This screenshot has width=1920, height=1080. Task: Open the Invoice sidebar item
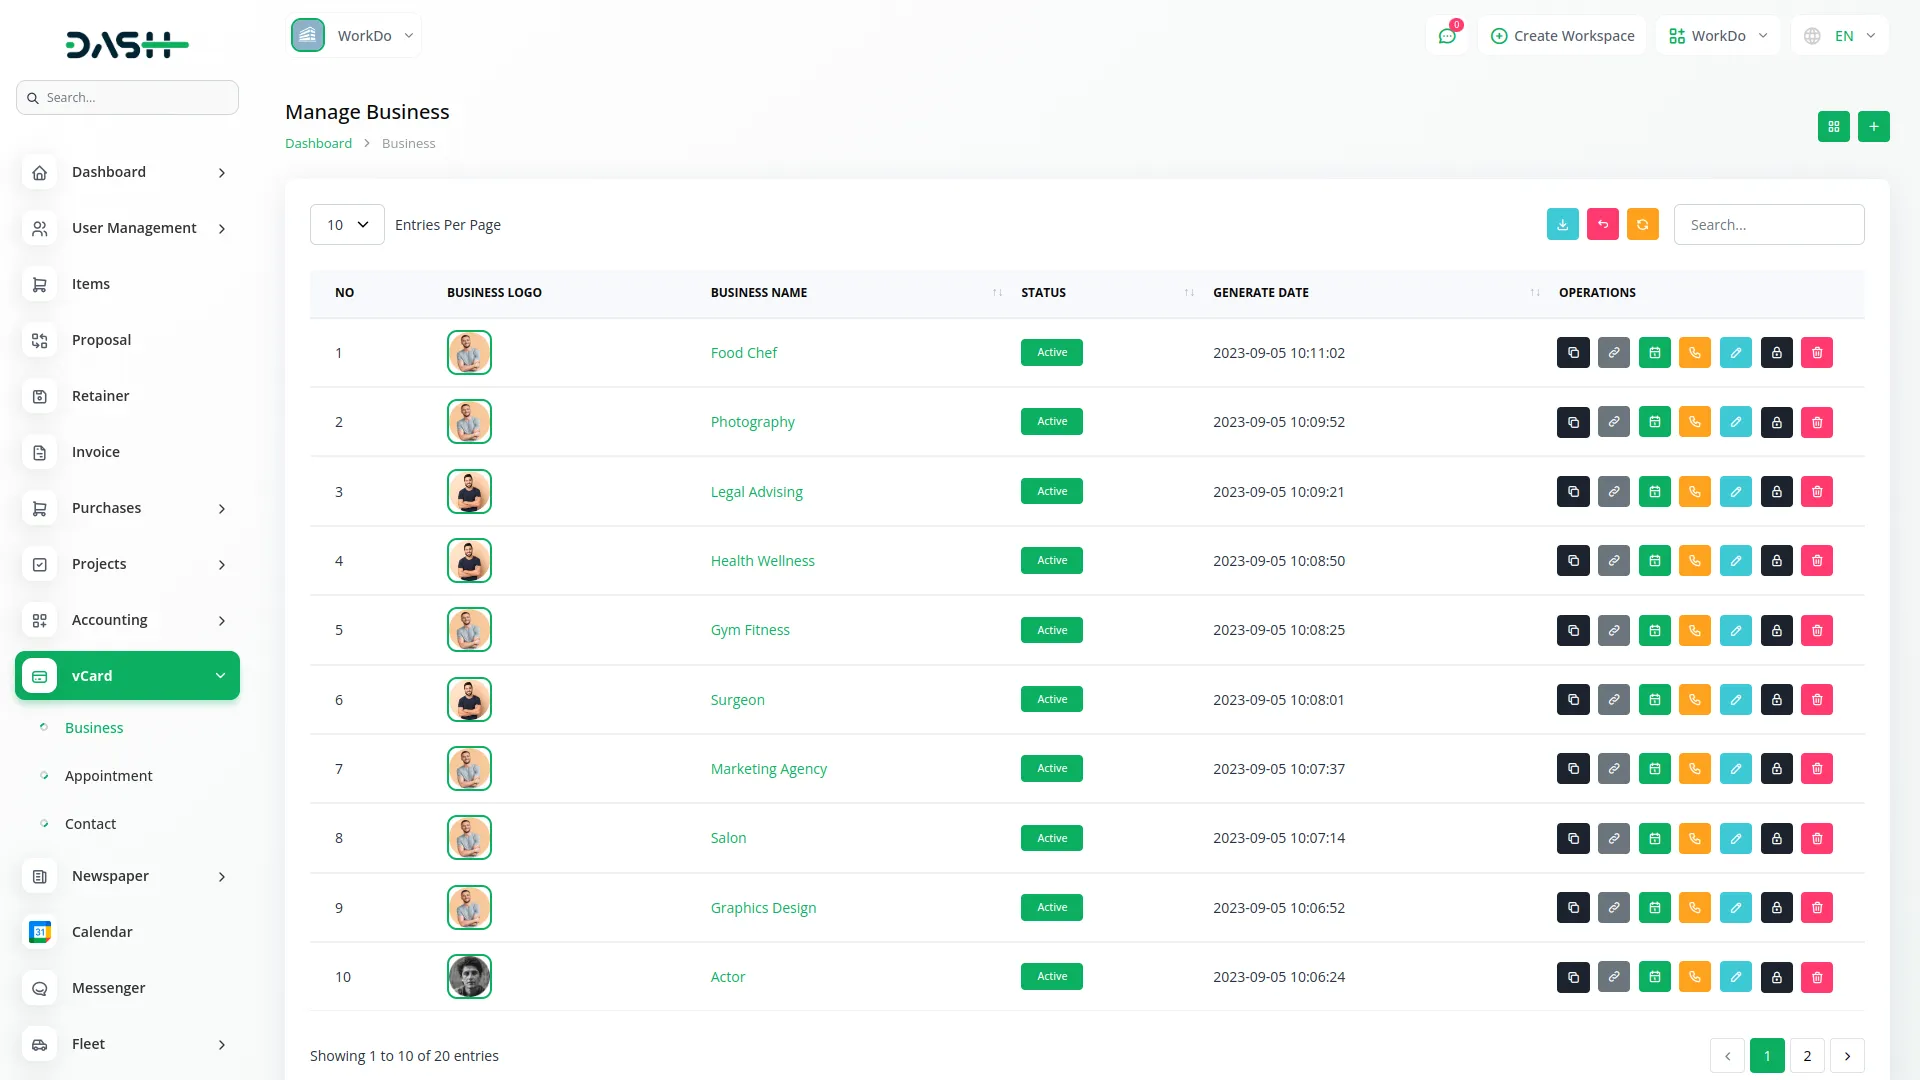click(x=96, y=452)
